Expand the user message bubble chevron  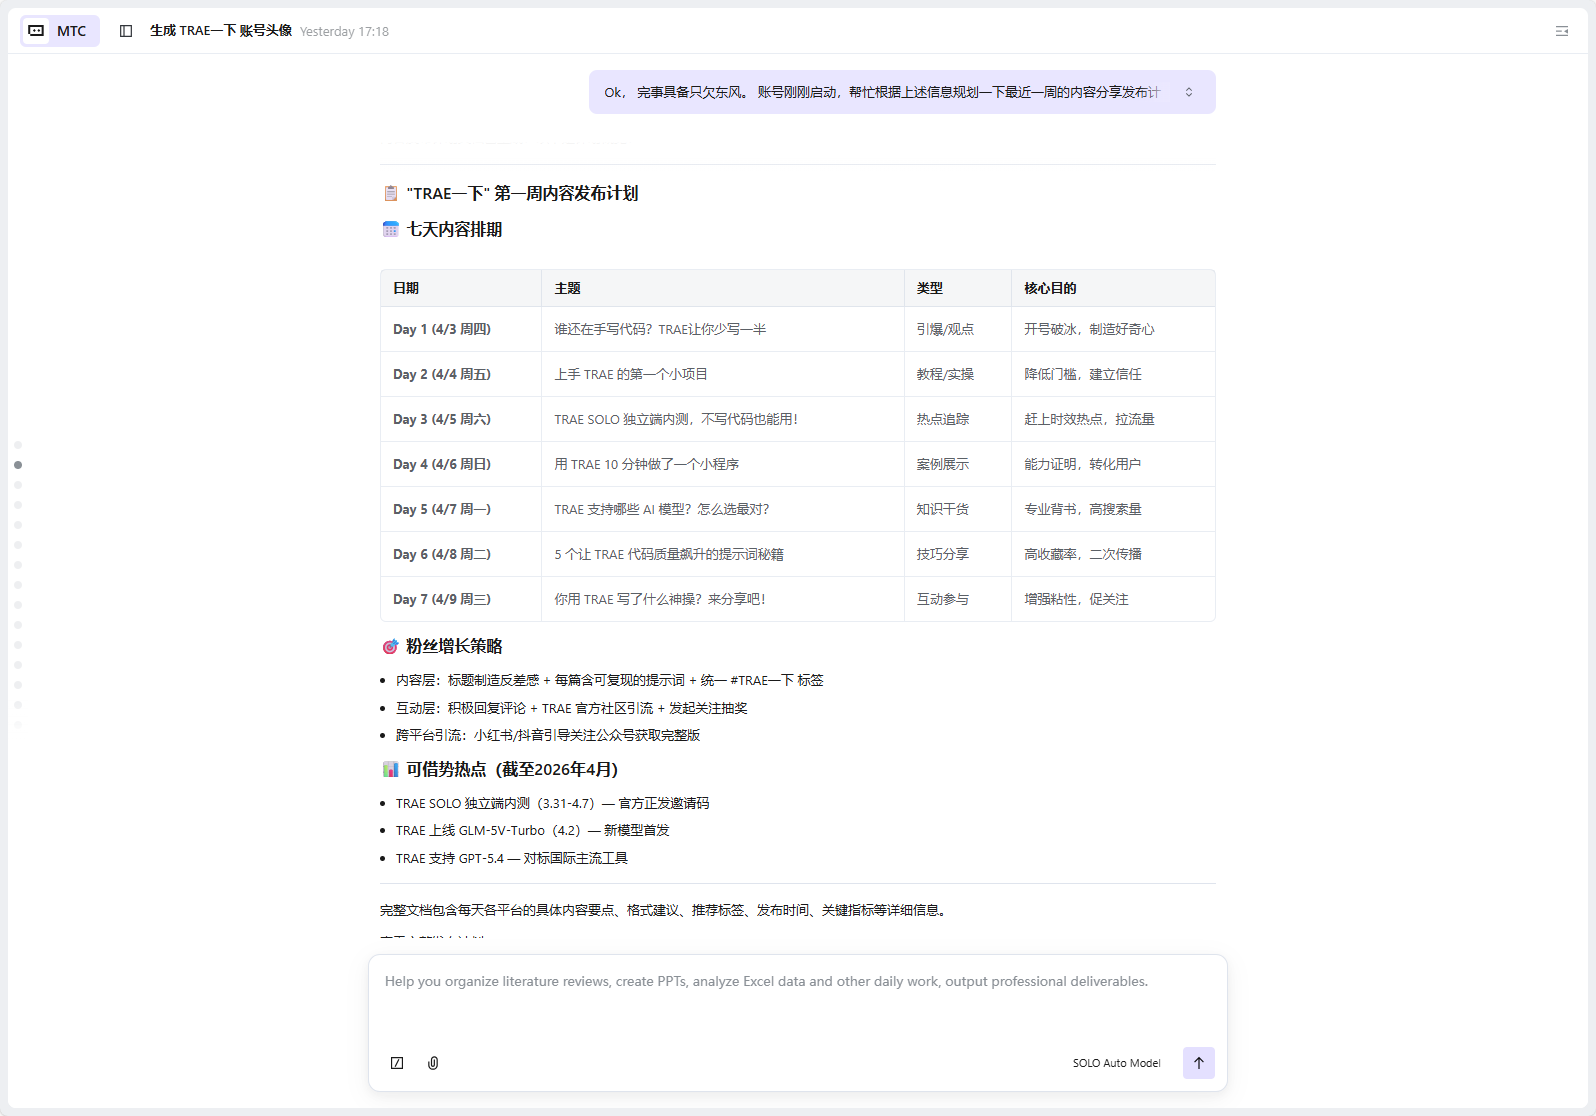(x=1189, y=92)
